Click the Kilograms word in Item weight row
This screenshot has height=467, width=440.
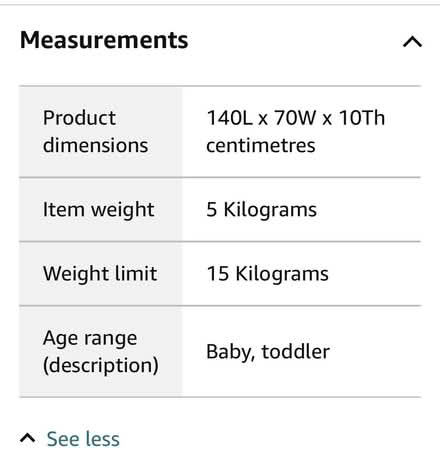270,210
